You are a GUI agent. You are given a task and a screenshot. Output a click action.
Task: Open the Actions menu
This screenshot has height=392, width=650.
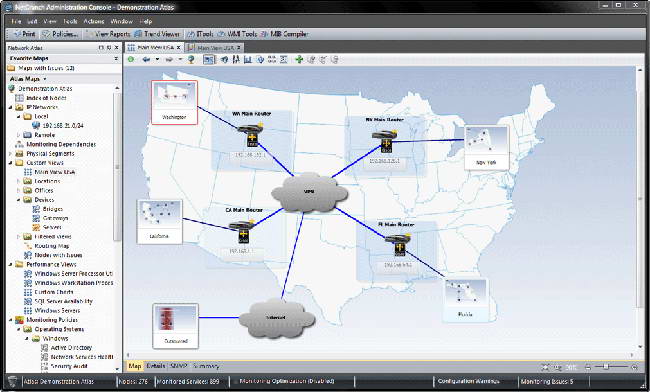(94, 21)
